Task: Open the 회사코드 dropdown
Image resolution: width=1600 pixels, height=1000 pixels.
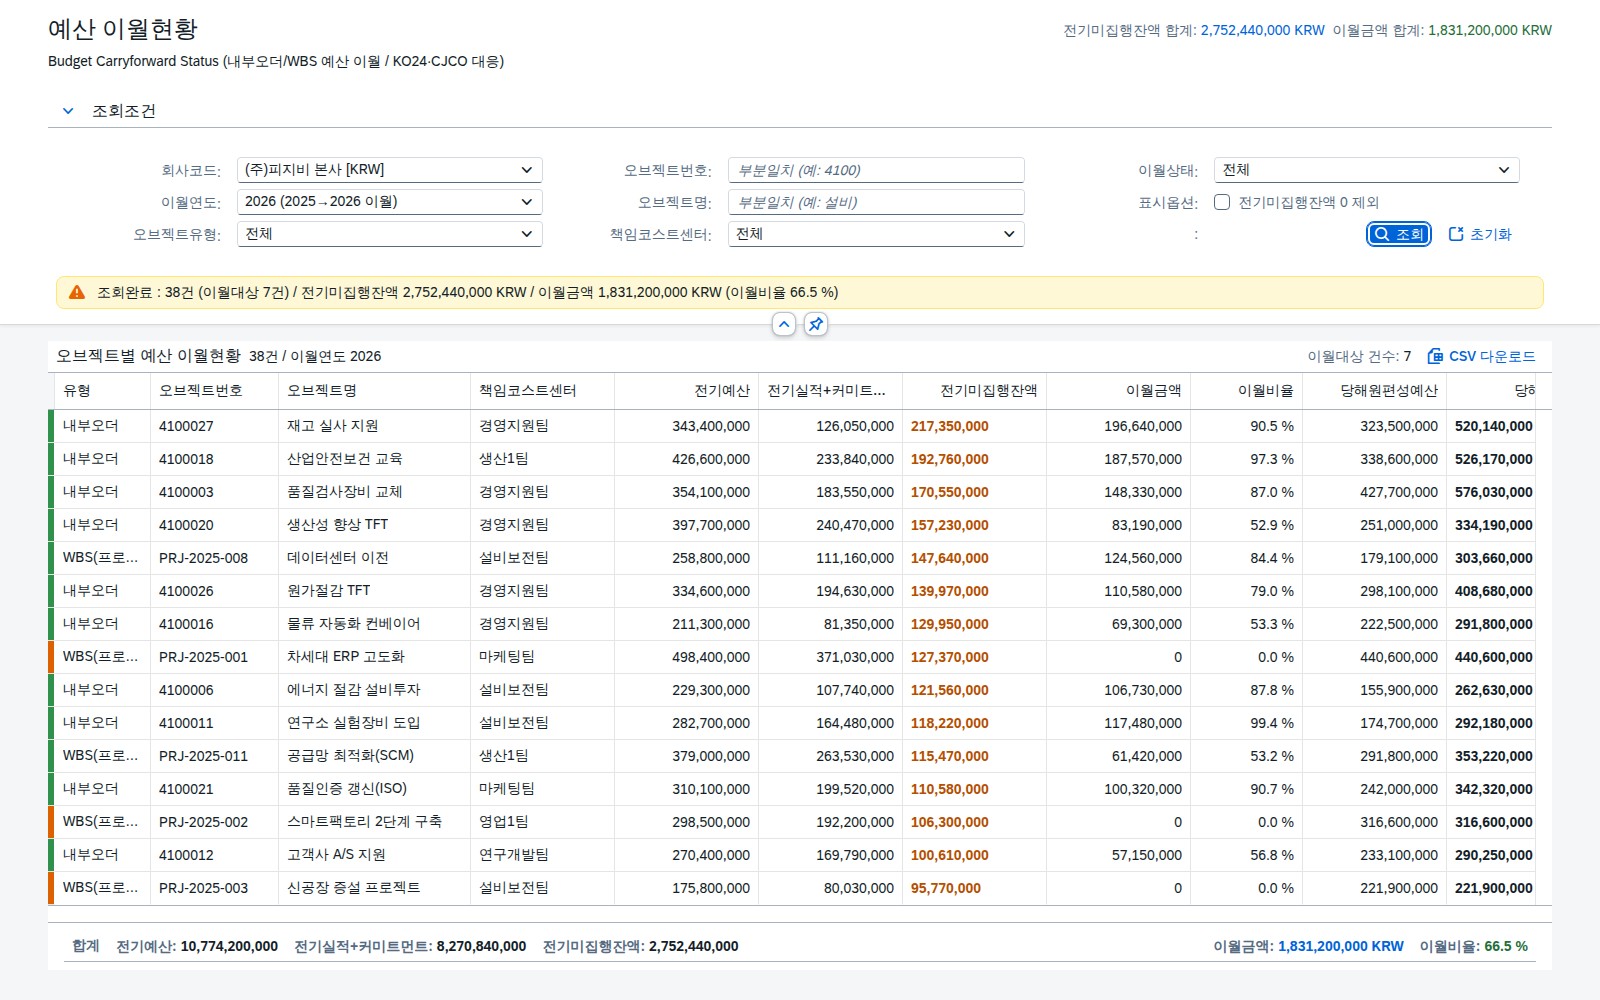Action: [x=390, y=170]
